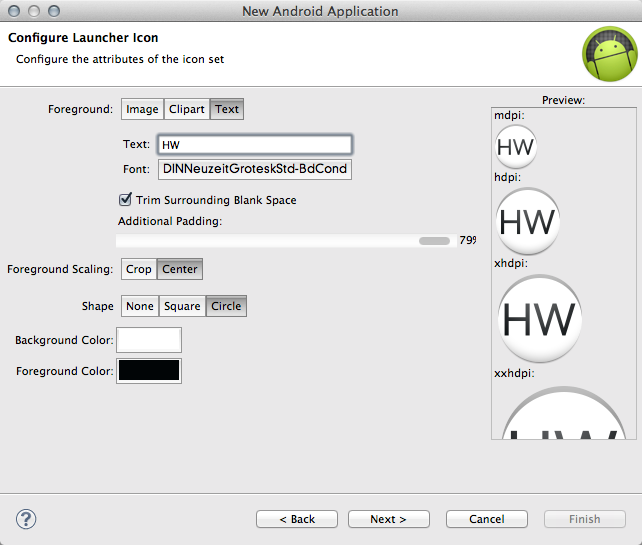Set shape to Square
Image resolution: width=642 pixels, height=545 pixels.
(x=182, y=306)
